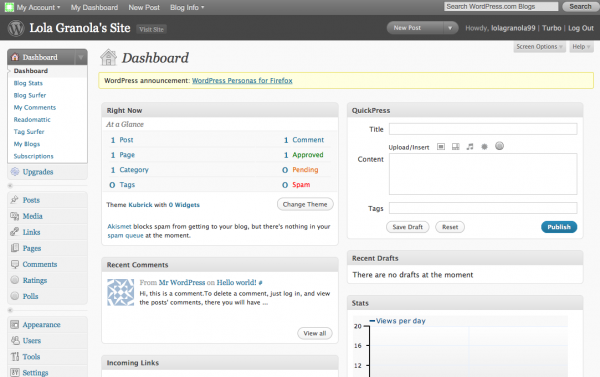Click the Add Media star icon in QuickPress
The height and width of the screenshot is (377, 600).
click(484, 147)
